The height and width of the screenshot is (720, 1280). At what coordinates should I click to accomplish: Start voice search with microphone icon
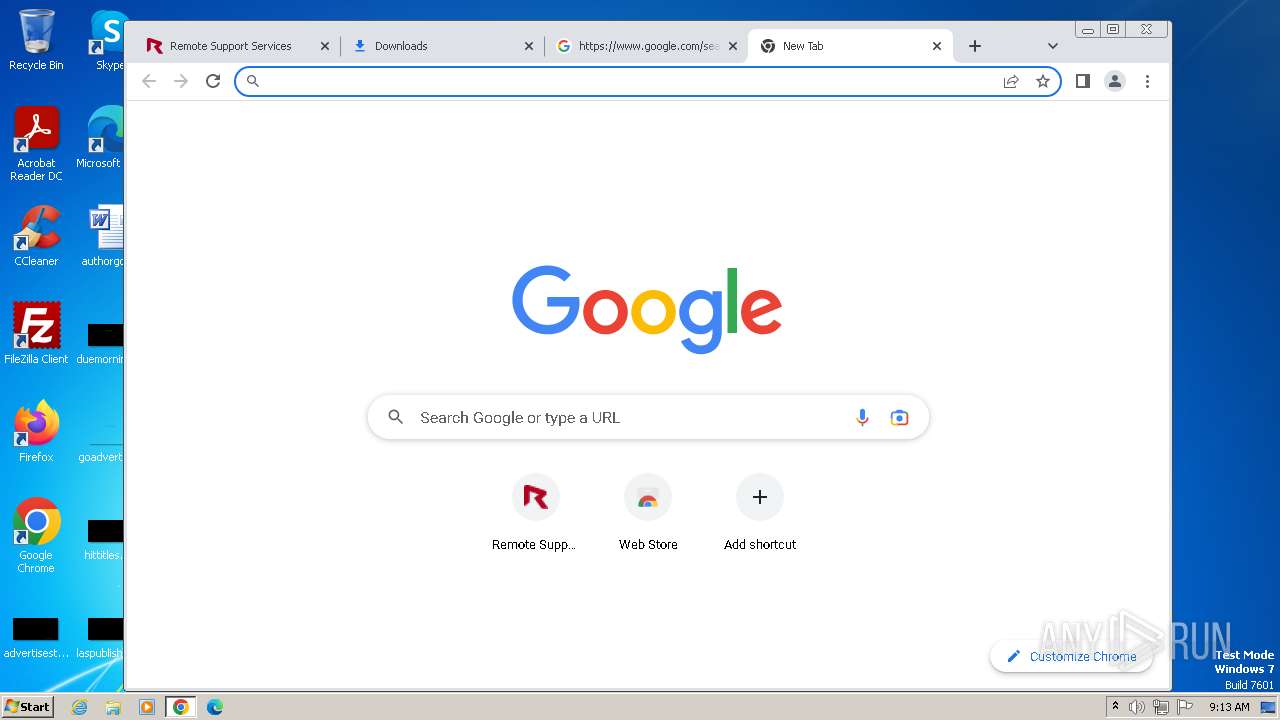click(862, 418)
